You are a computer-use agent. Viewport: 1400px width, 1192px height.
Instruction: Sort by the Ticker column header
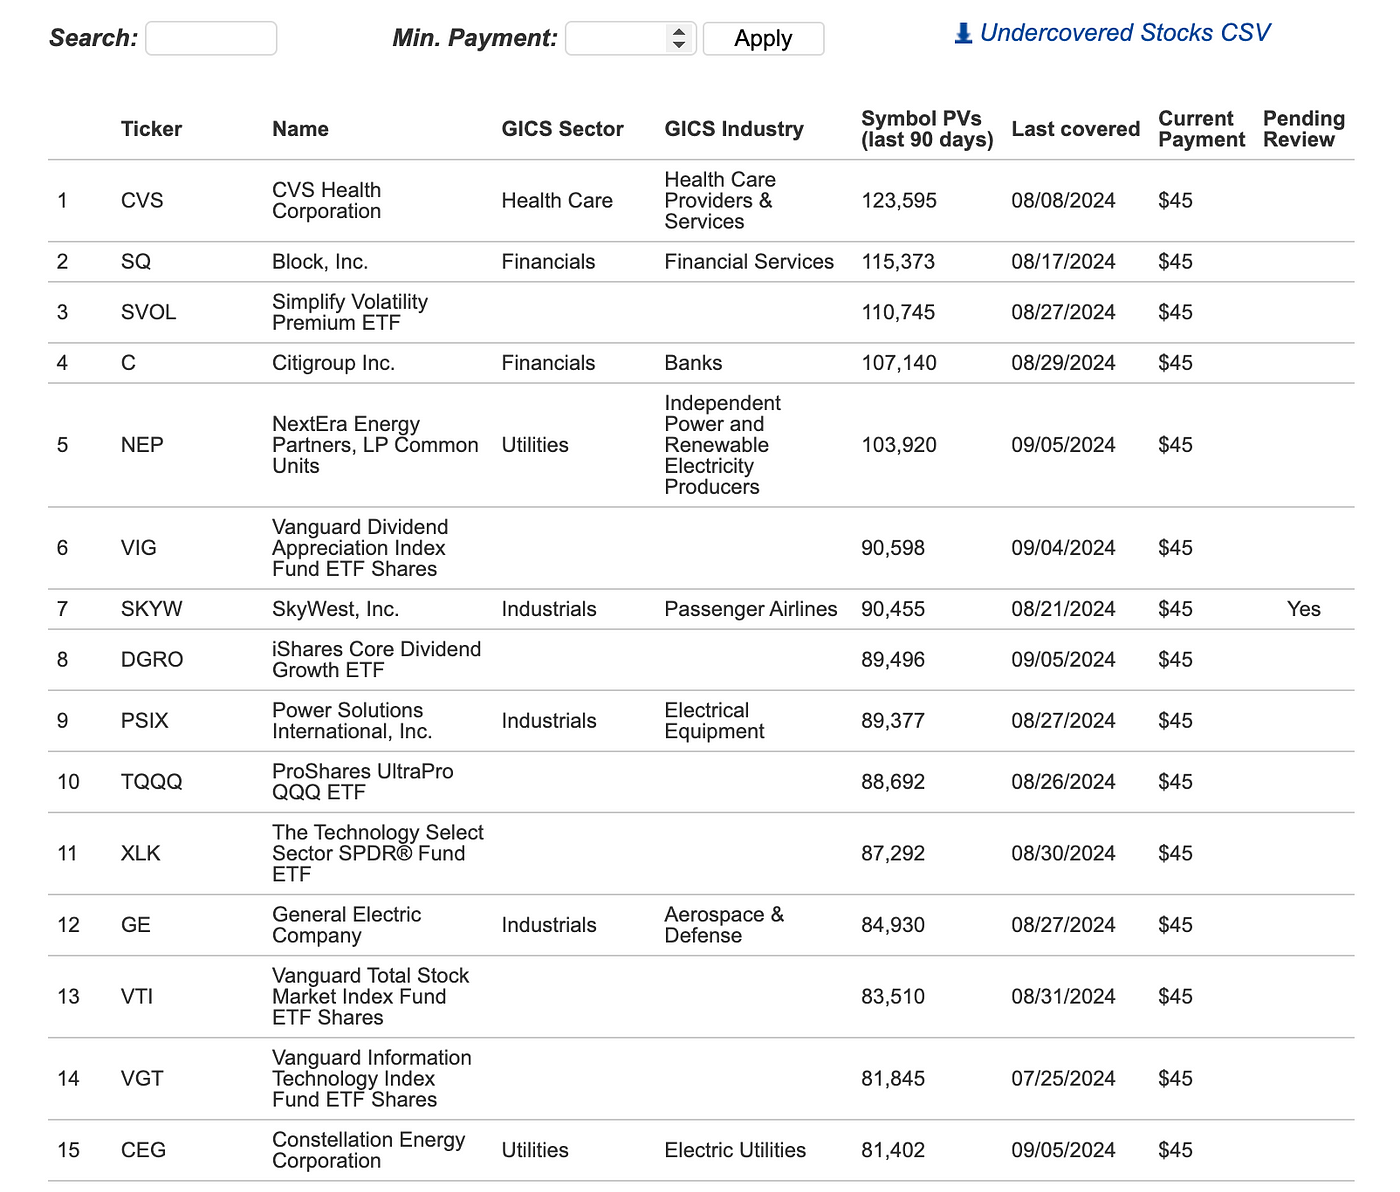pyautogui.click(x=151, y=129)
